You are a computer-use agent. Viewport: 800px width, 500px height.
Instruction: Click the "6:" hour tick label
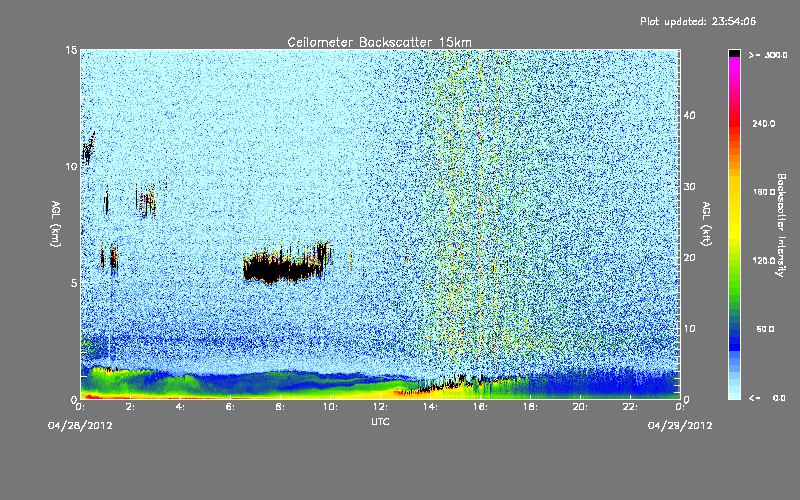tap(230, 407)
